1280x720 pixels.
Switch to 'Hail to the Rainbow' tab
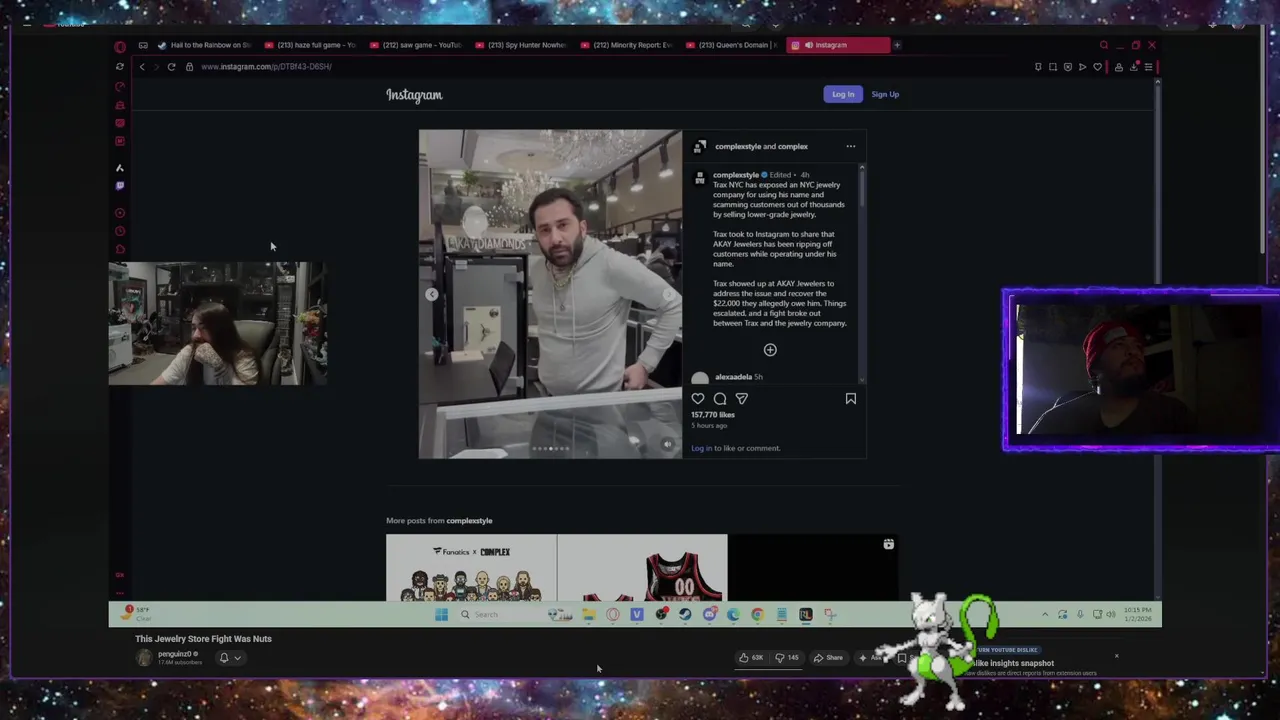pos(204,45)
